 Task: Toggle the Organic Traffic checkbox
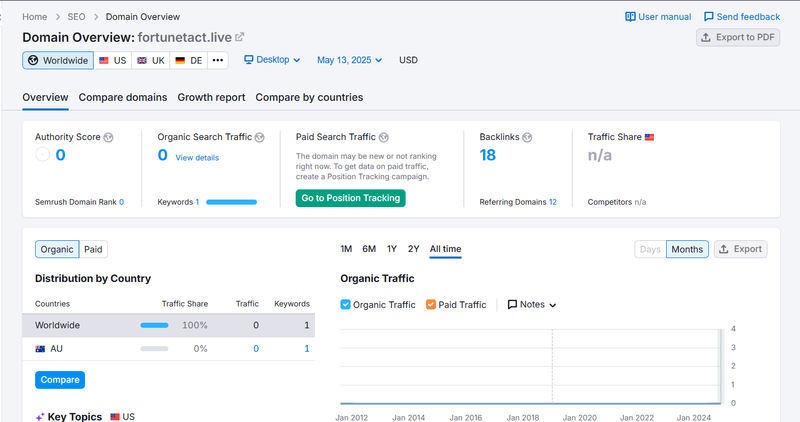coord(345,305)
